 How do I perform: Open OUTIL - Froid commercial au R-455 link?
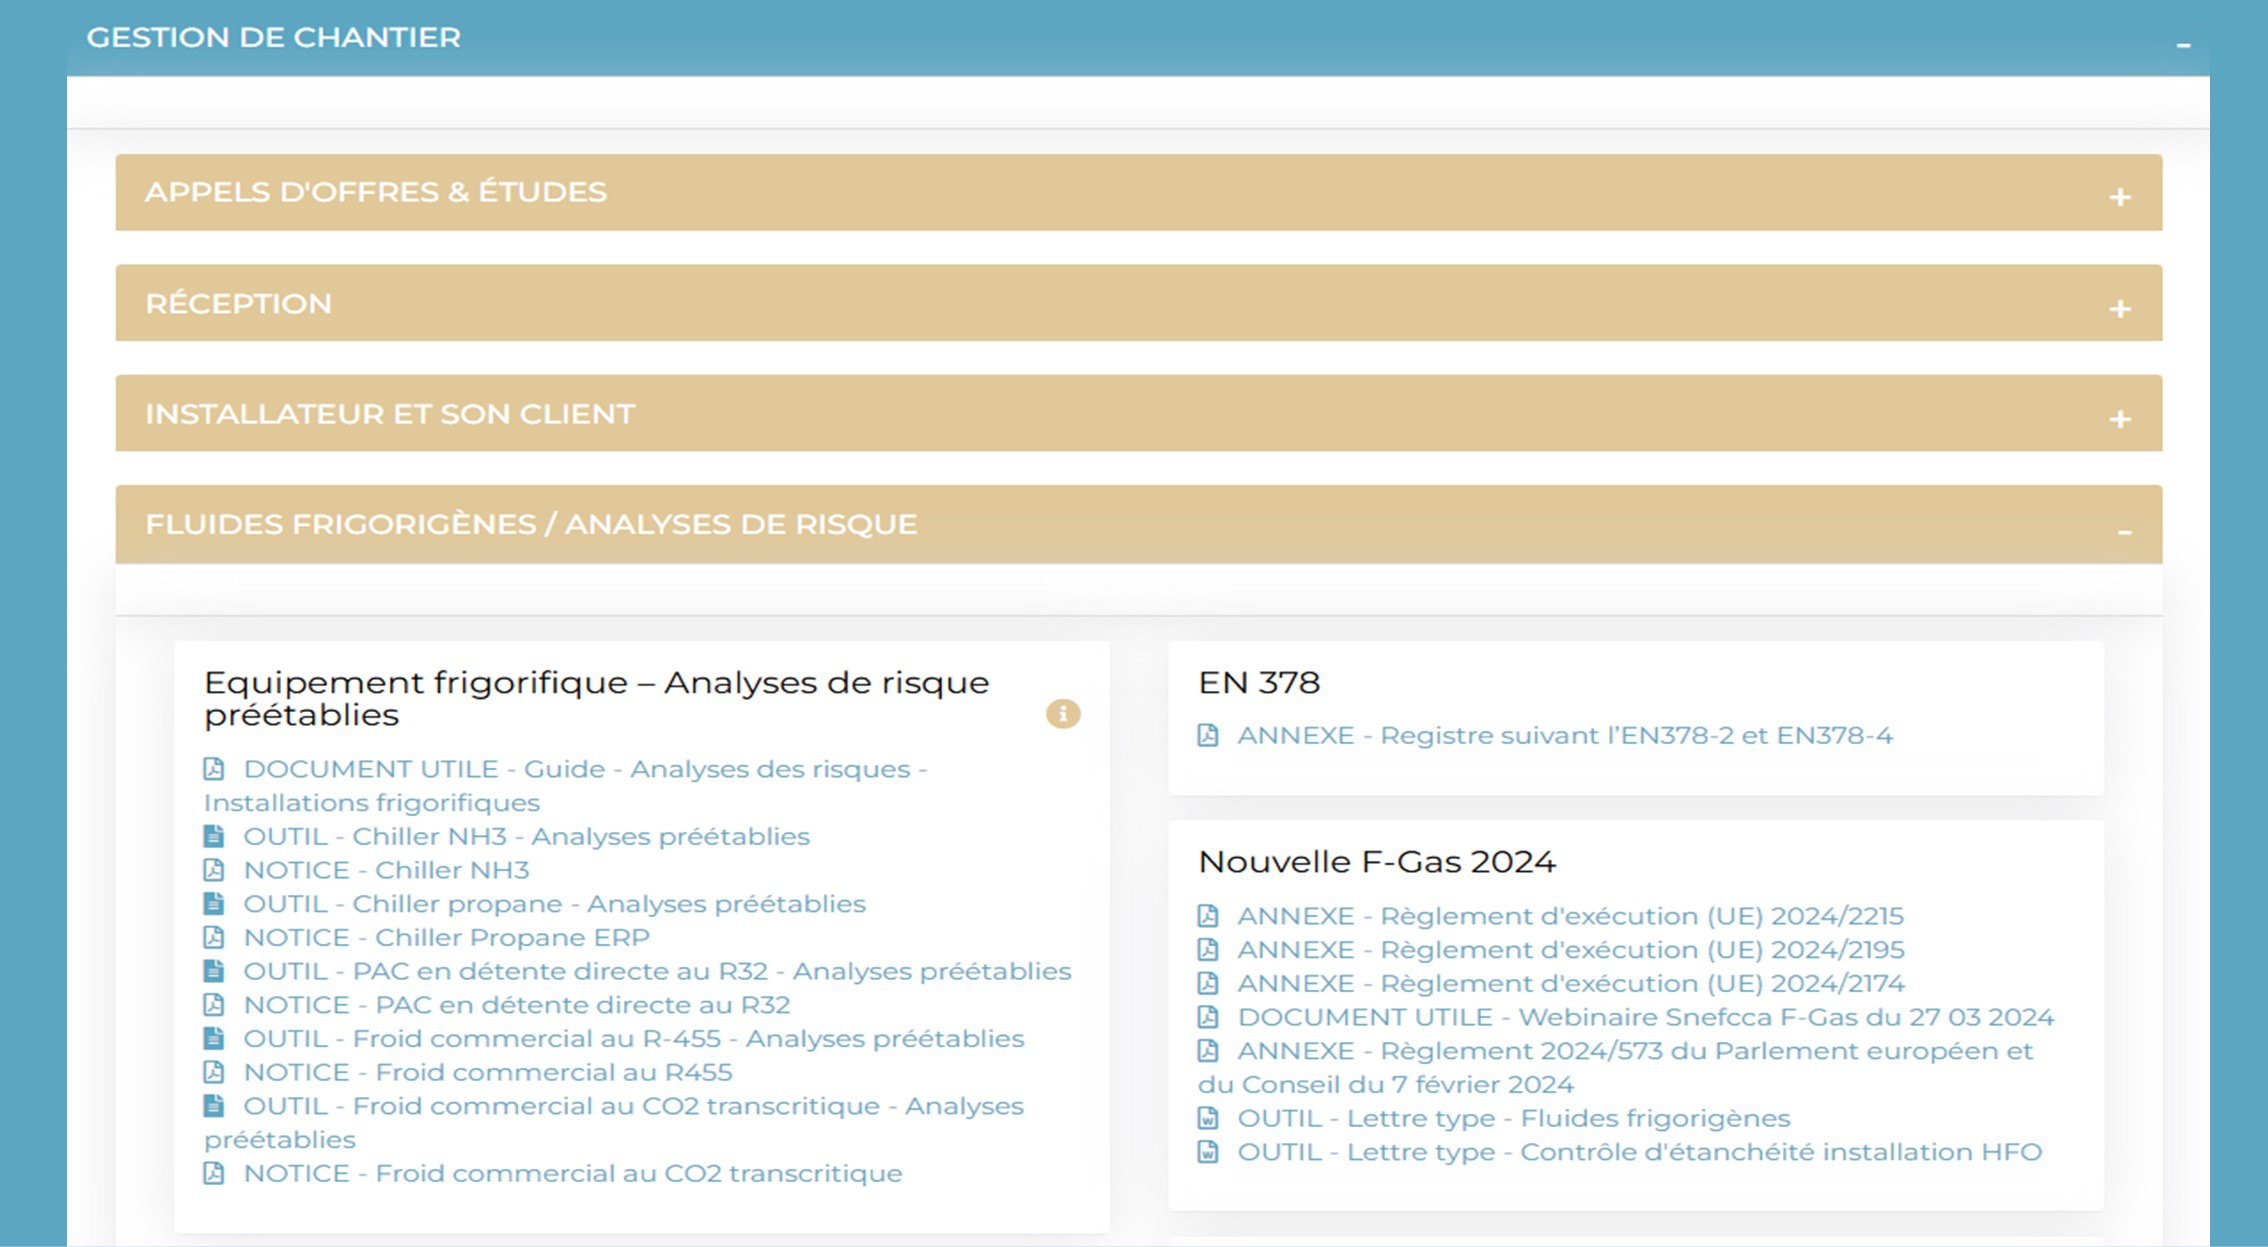(634, 1039)
